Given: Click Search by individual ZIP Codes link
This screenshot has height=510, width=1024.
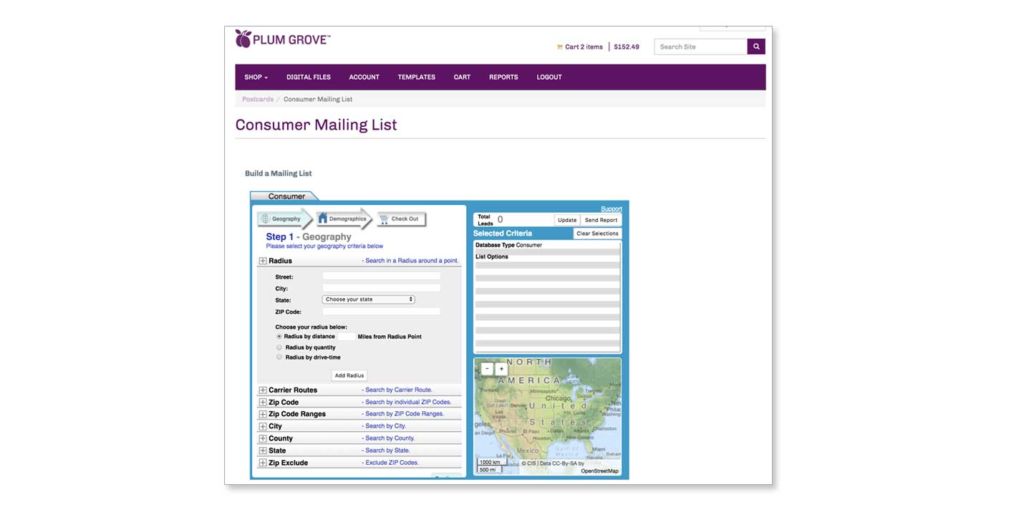Looking at the screenshot, I should pyautogui.click(x=408, y=402).
